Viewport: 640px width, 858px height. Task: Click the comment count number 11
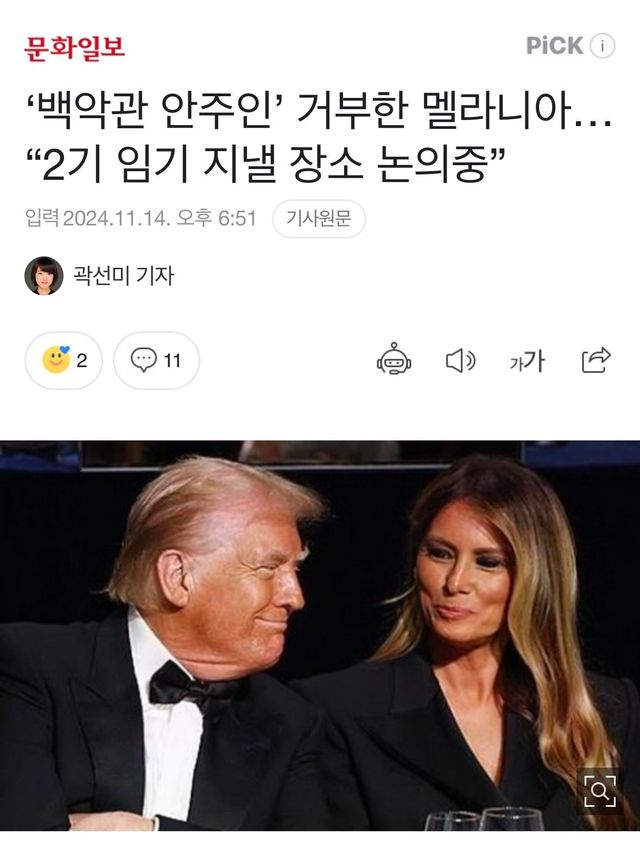(172, 361)
